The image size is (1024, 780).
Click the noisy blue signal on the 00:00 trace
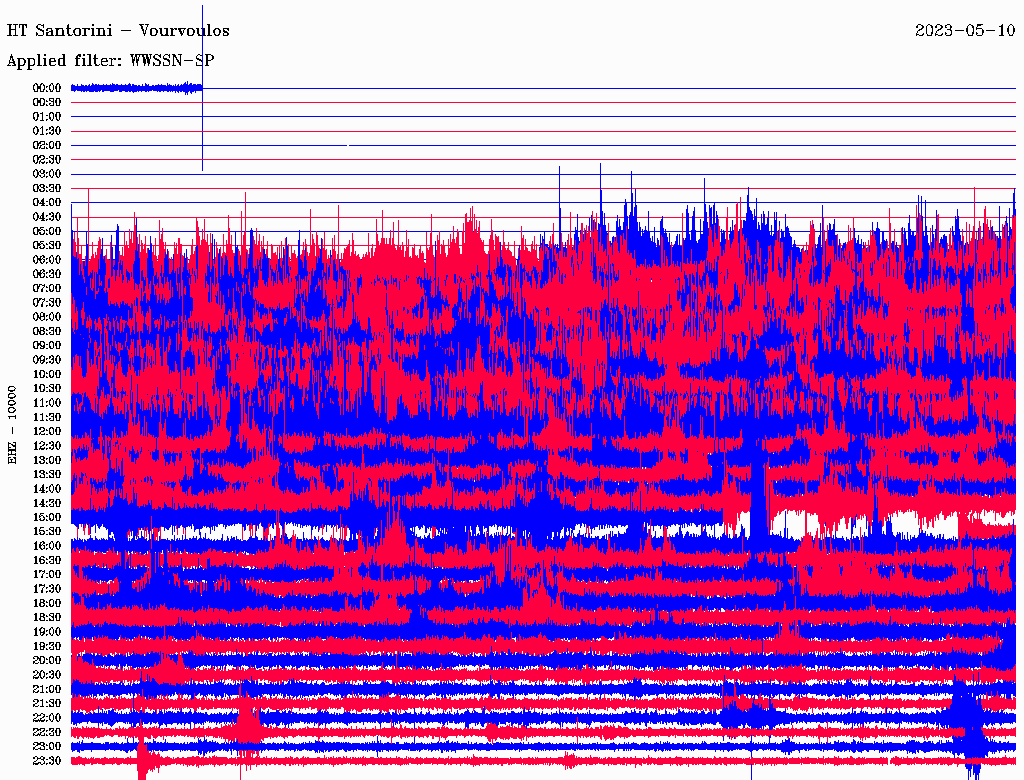[x=135, y=88]
